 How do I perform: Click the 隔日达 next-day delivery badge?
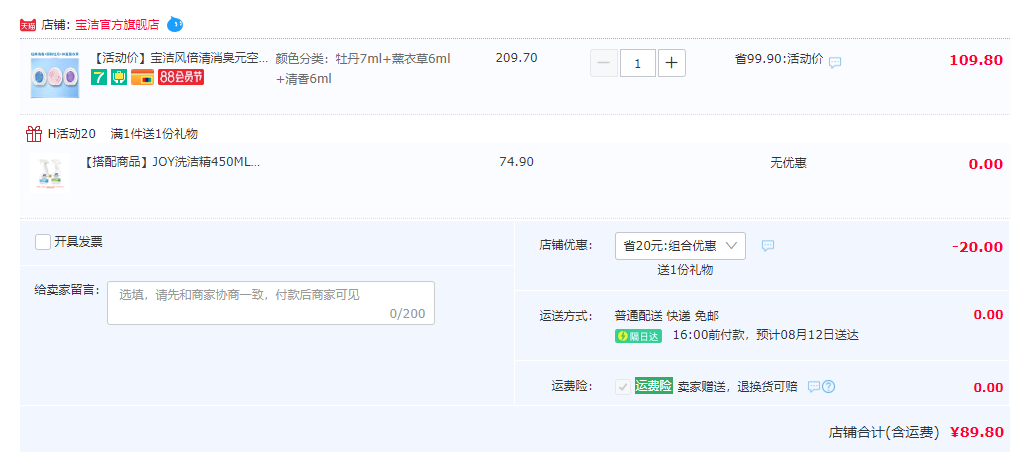click(637, 336)
